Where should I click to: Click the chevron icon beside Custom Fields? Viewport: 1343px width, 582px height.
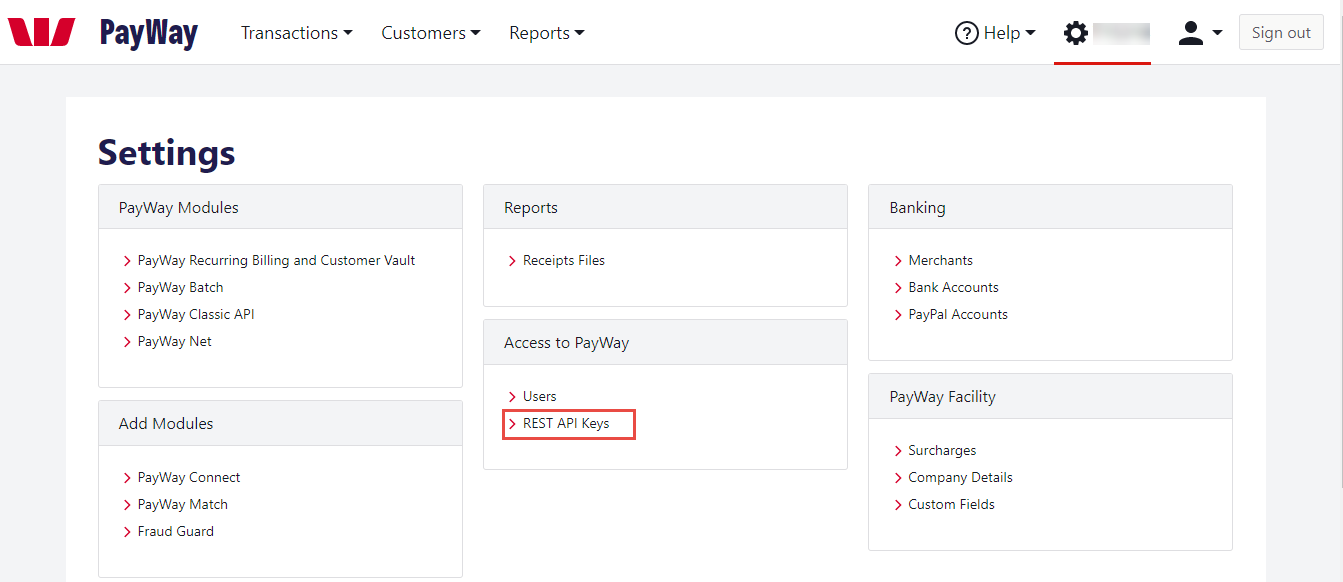point(898,505)
